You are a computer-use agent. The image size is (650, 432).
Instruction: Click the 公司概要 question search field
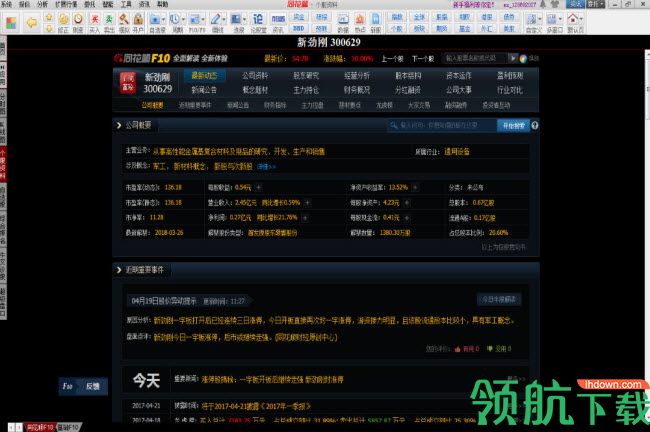pyautogui.click(x=442, y=125)
